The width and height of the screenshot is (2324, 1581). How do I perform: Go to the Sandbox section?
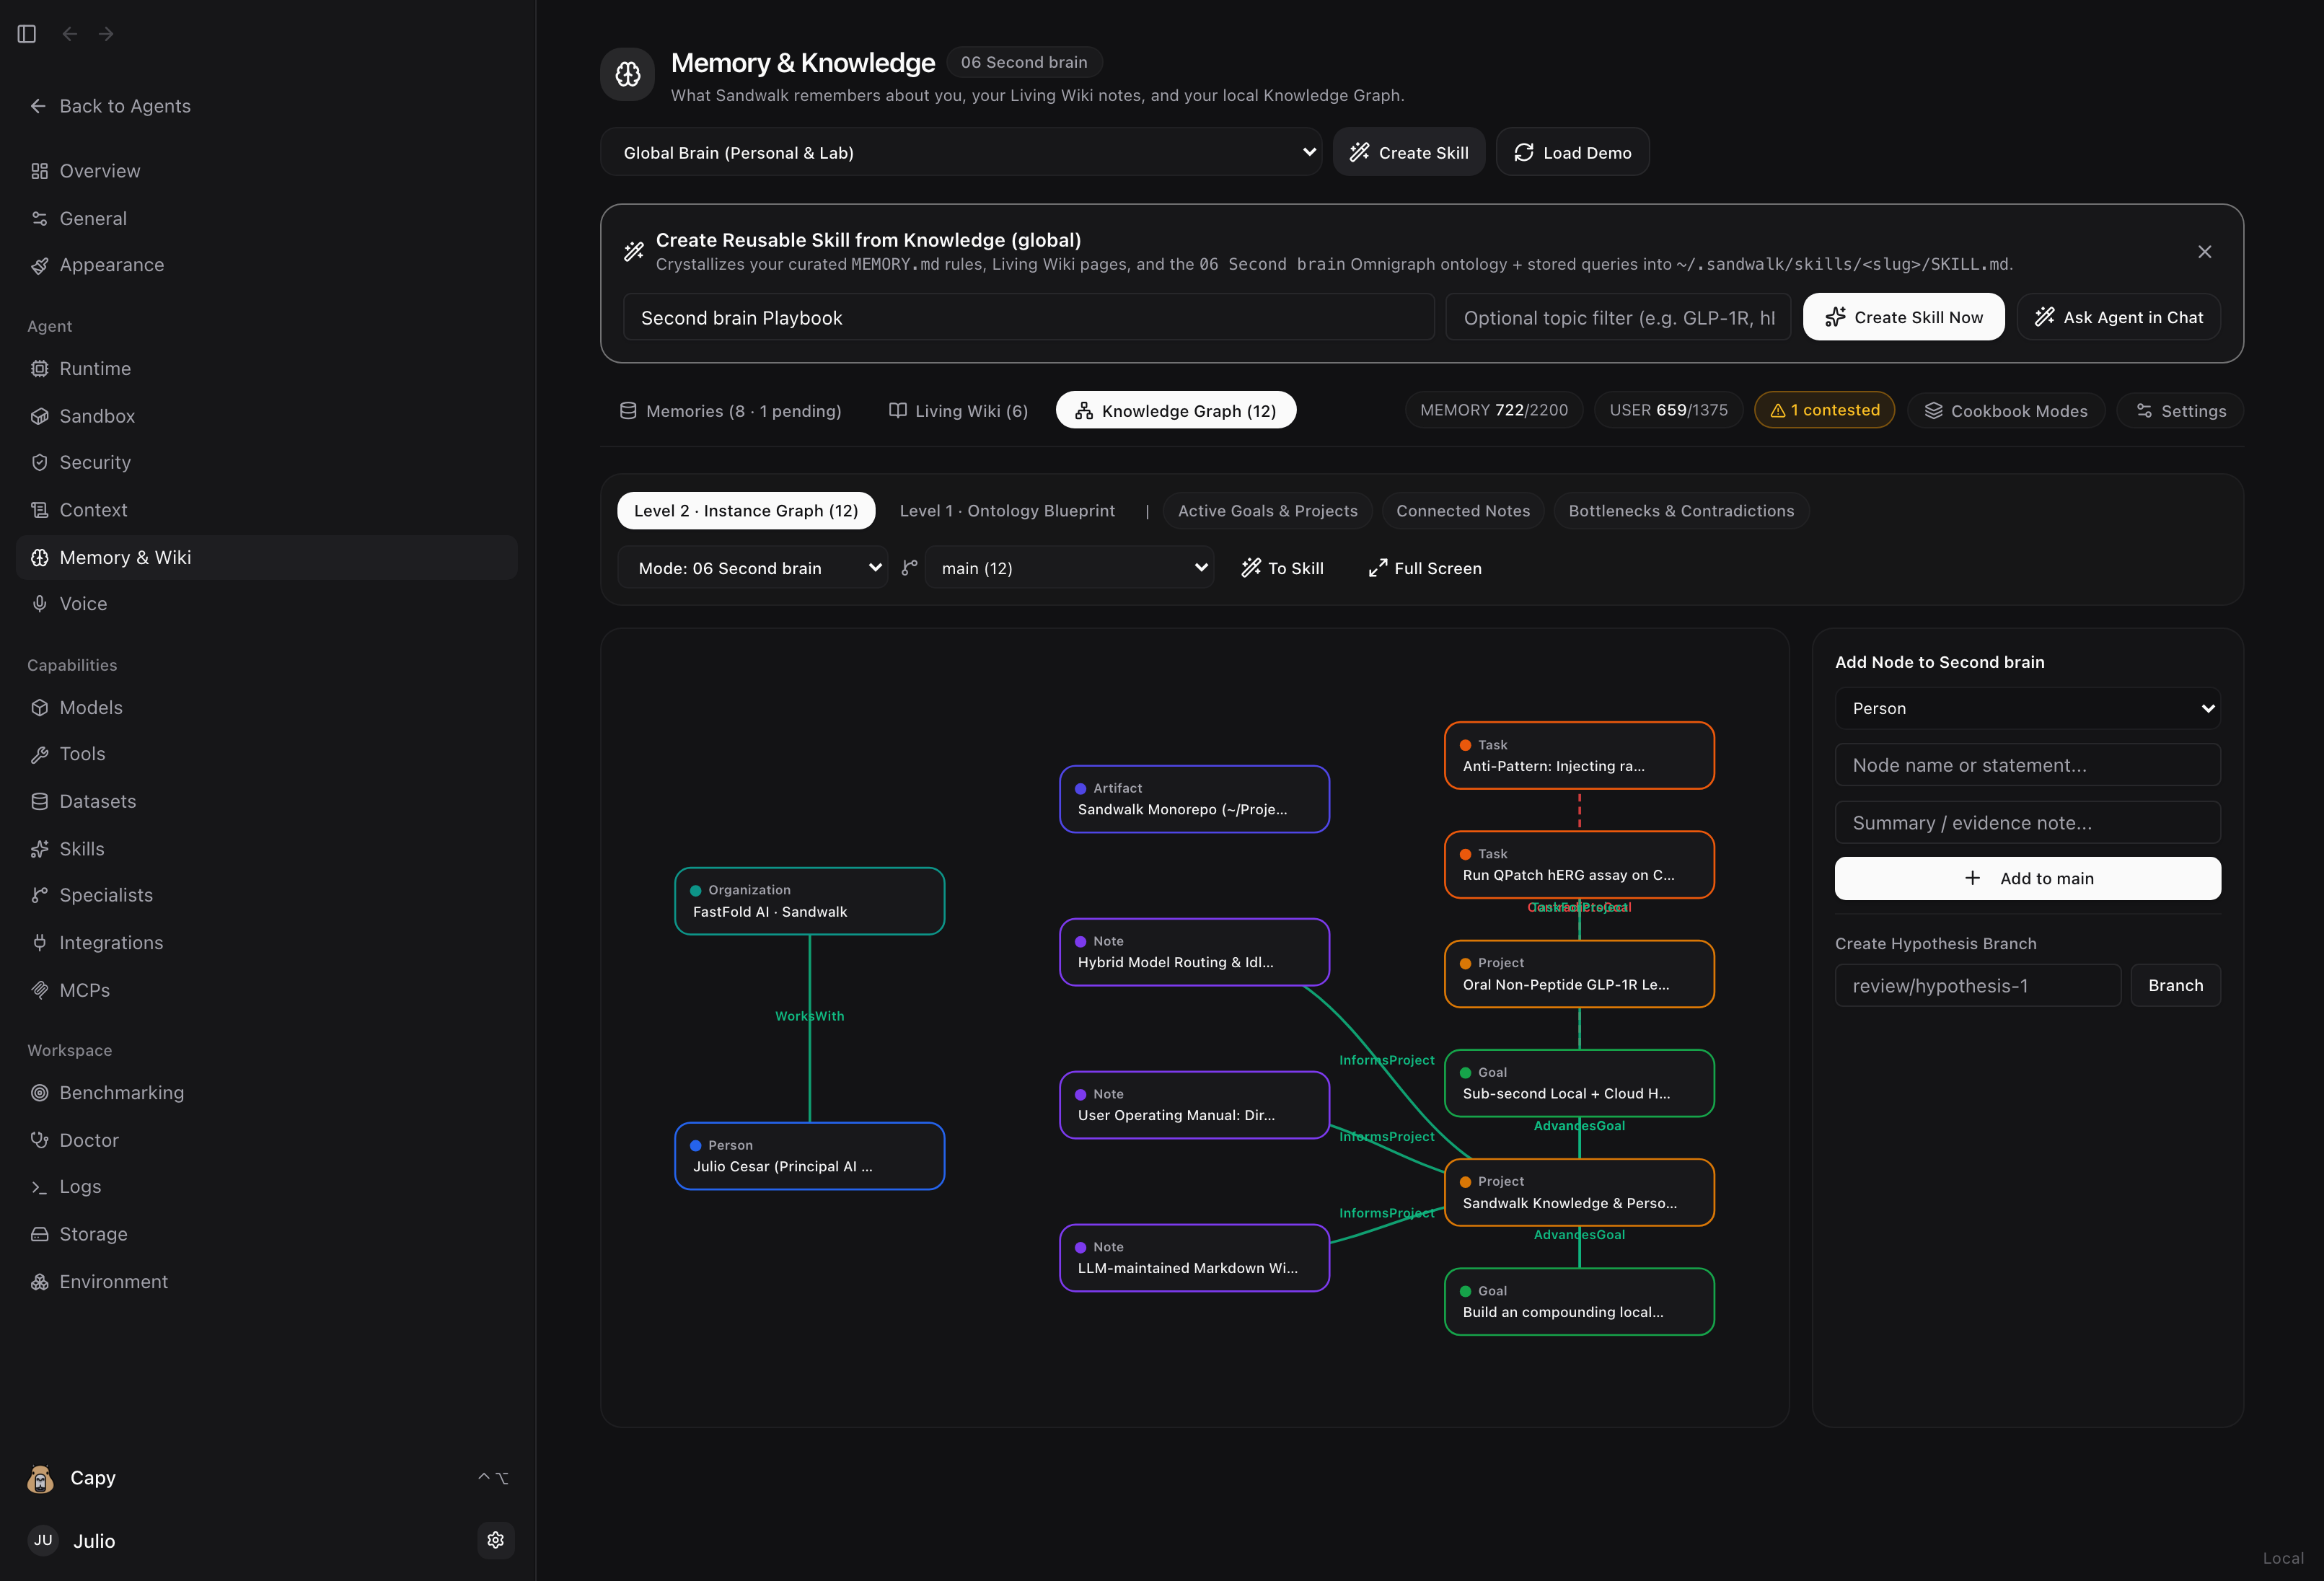pos(266,416)
